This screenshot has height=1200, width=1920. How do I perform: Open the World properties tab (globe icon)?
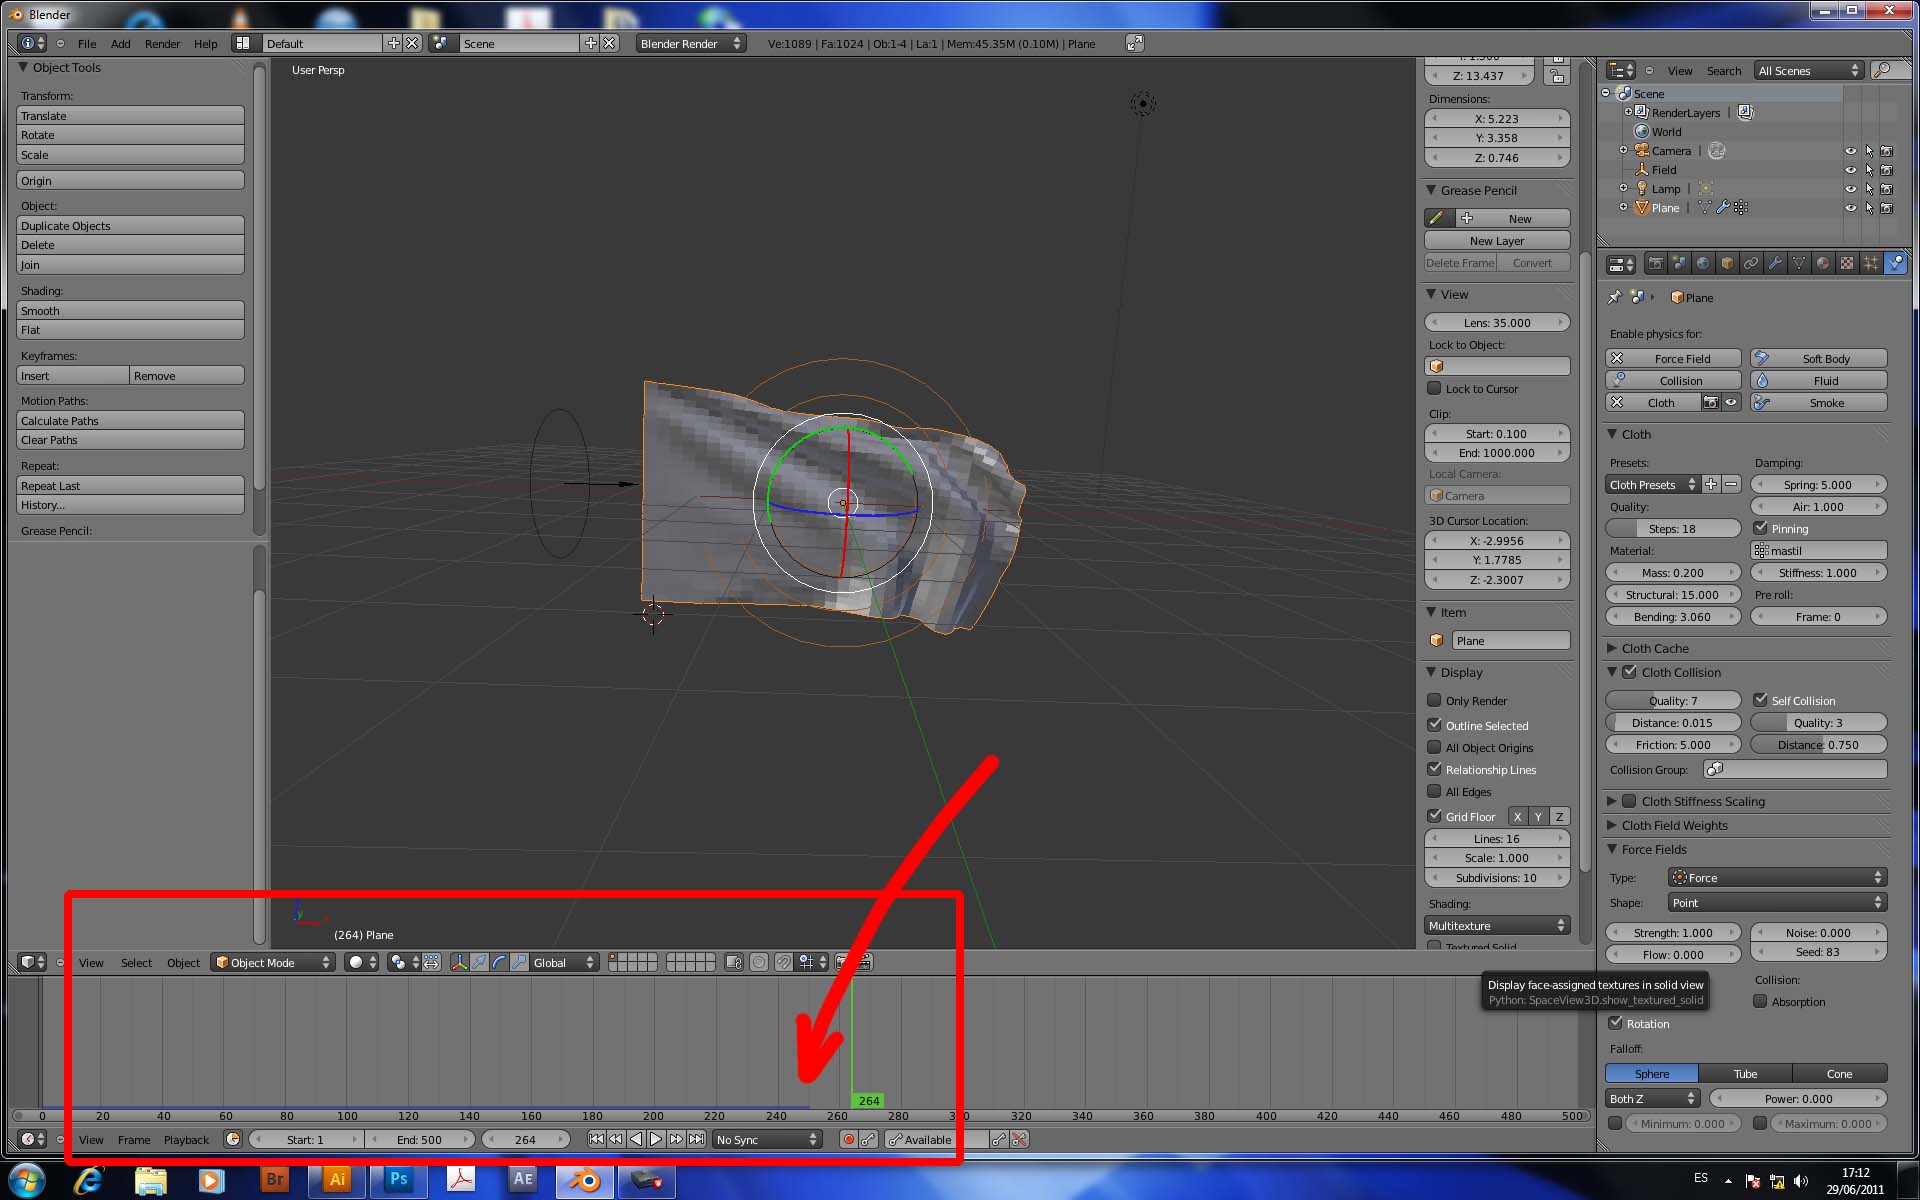[1703, 264]
